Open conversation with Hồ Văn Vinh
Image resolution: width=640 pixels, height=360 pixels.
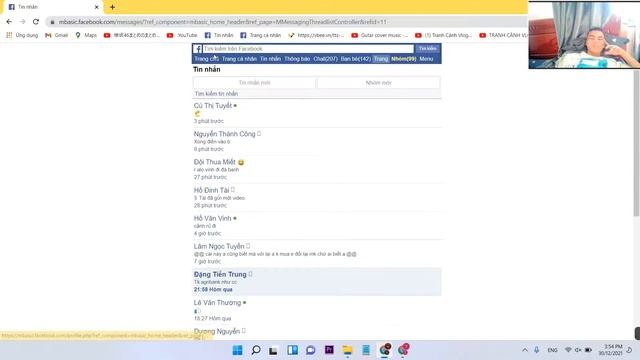pyautogui.click(x=212, y=218)
